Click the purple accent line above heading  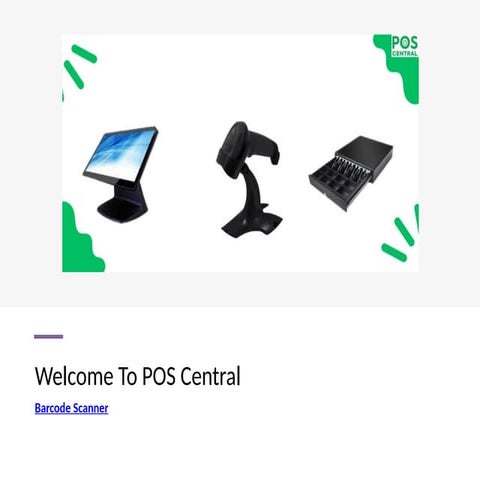[48, 337]
